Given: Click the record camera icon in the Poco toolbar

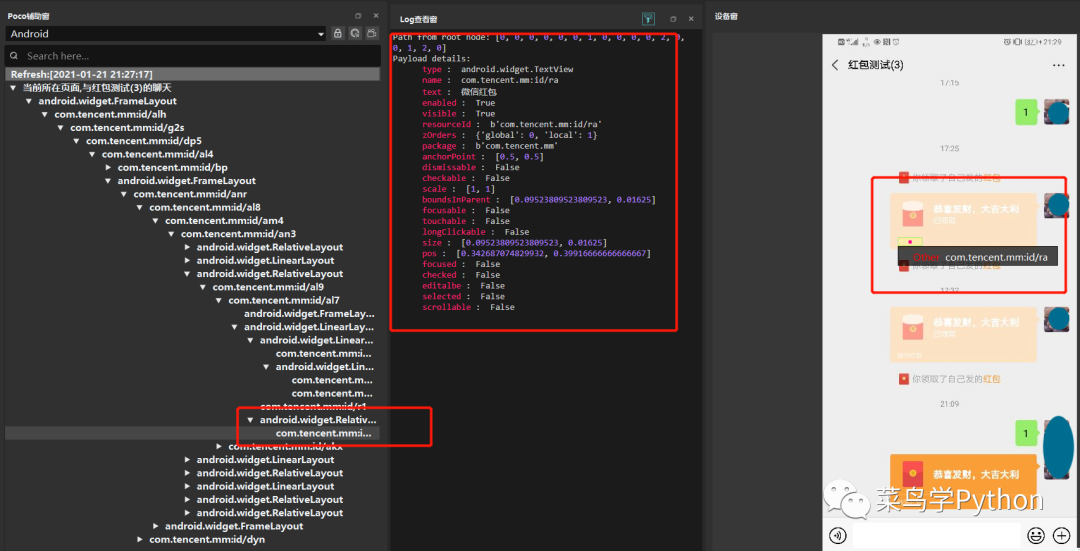Looking at the screenshot, I should click(372, 33).
